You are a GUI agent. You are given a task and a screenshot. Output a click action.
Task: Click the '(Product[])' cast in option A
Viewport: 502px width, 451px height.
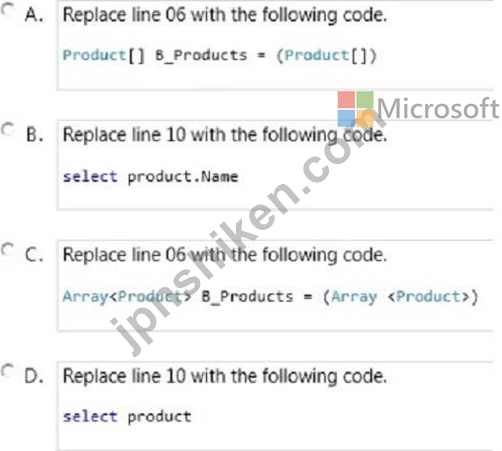click(326, 56)
